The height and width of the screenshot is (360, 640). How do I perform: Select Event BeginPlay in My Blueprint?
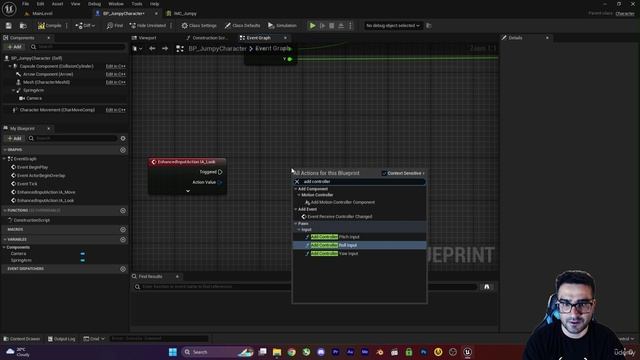(x=32, y=167)
